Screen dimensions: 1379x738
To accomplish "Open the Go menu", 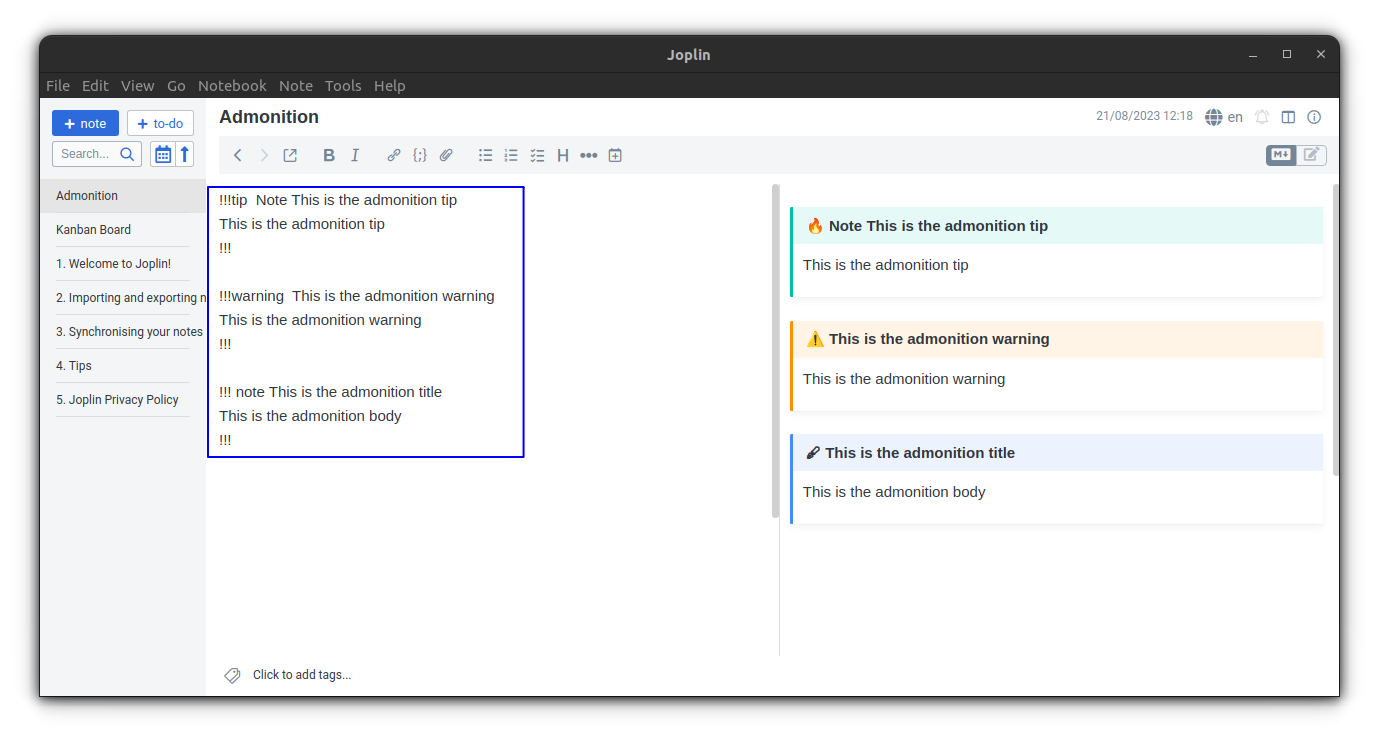I will (x=176, y=86).
